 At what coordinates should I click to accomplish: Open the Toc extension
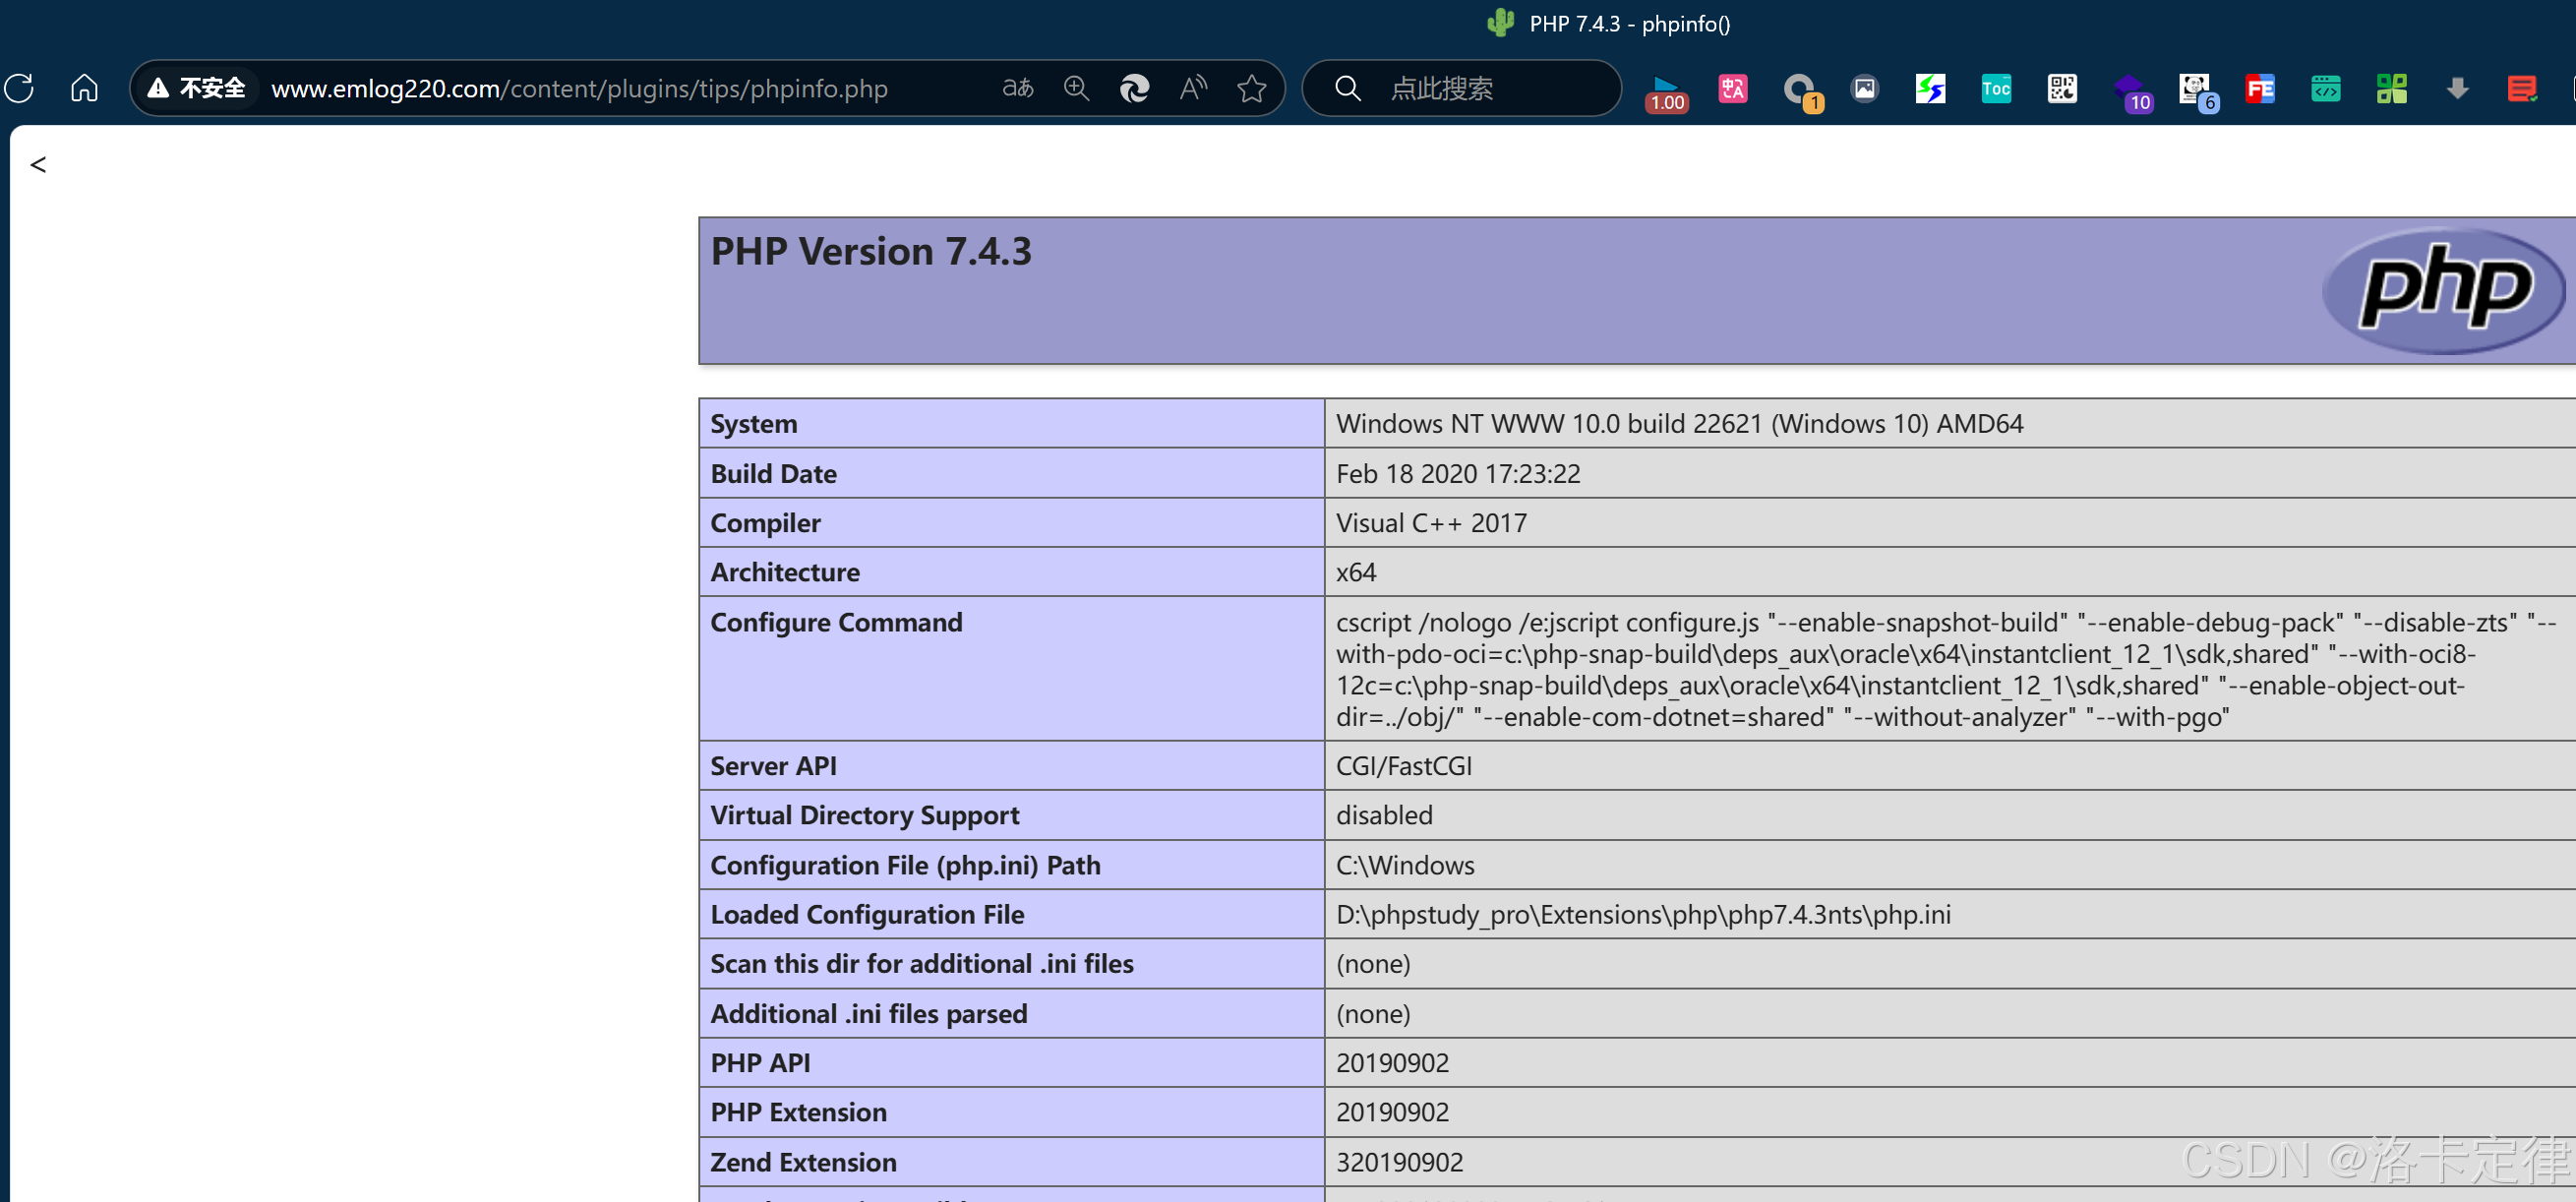tap(1996, 88)
